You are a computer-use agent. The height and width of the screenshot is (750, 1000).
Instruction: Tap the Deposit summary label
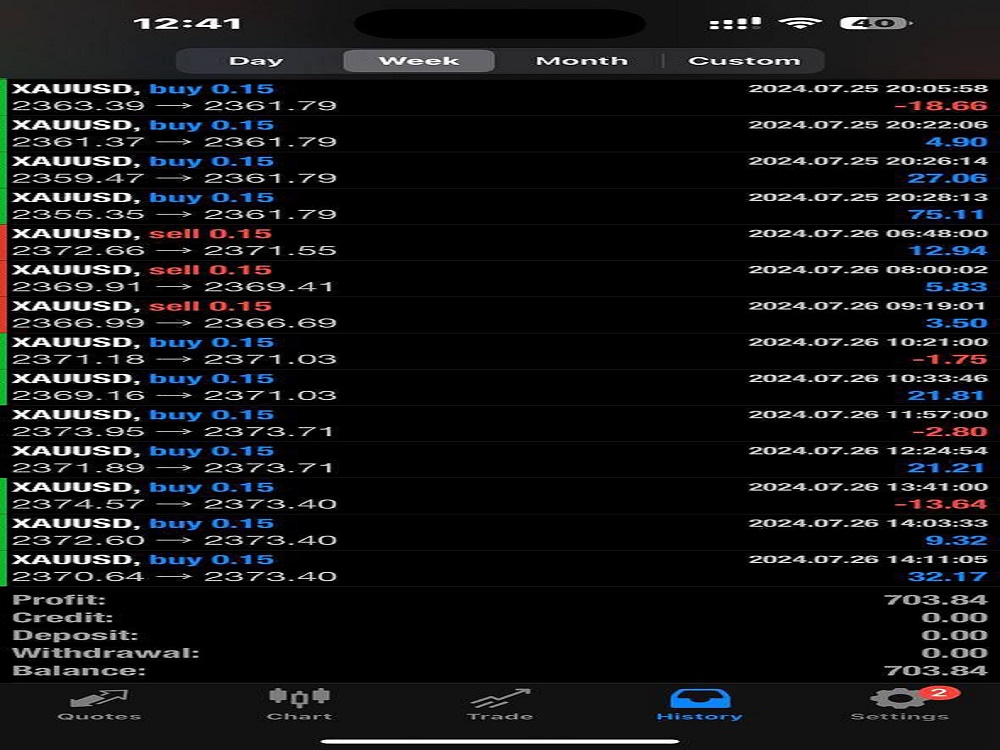pyautogui.click(x=75, y=636)
